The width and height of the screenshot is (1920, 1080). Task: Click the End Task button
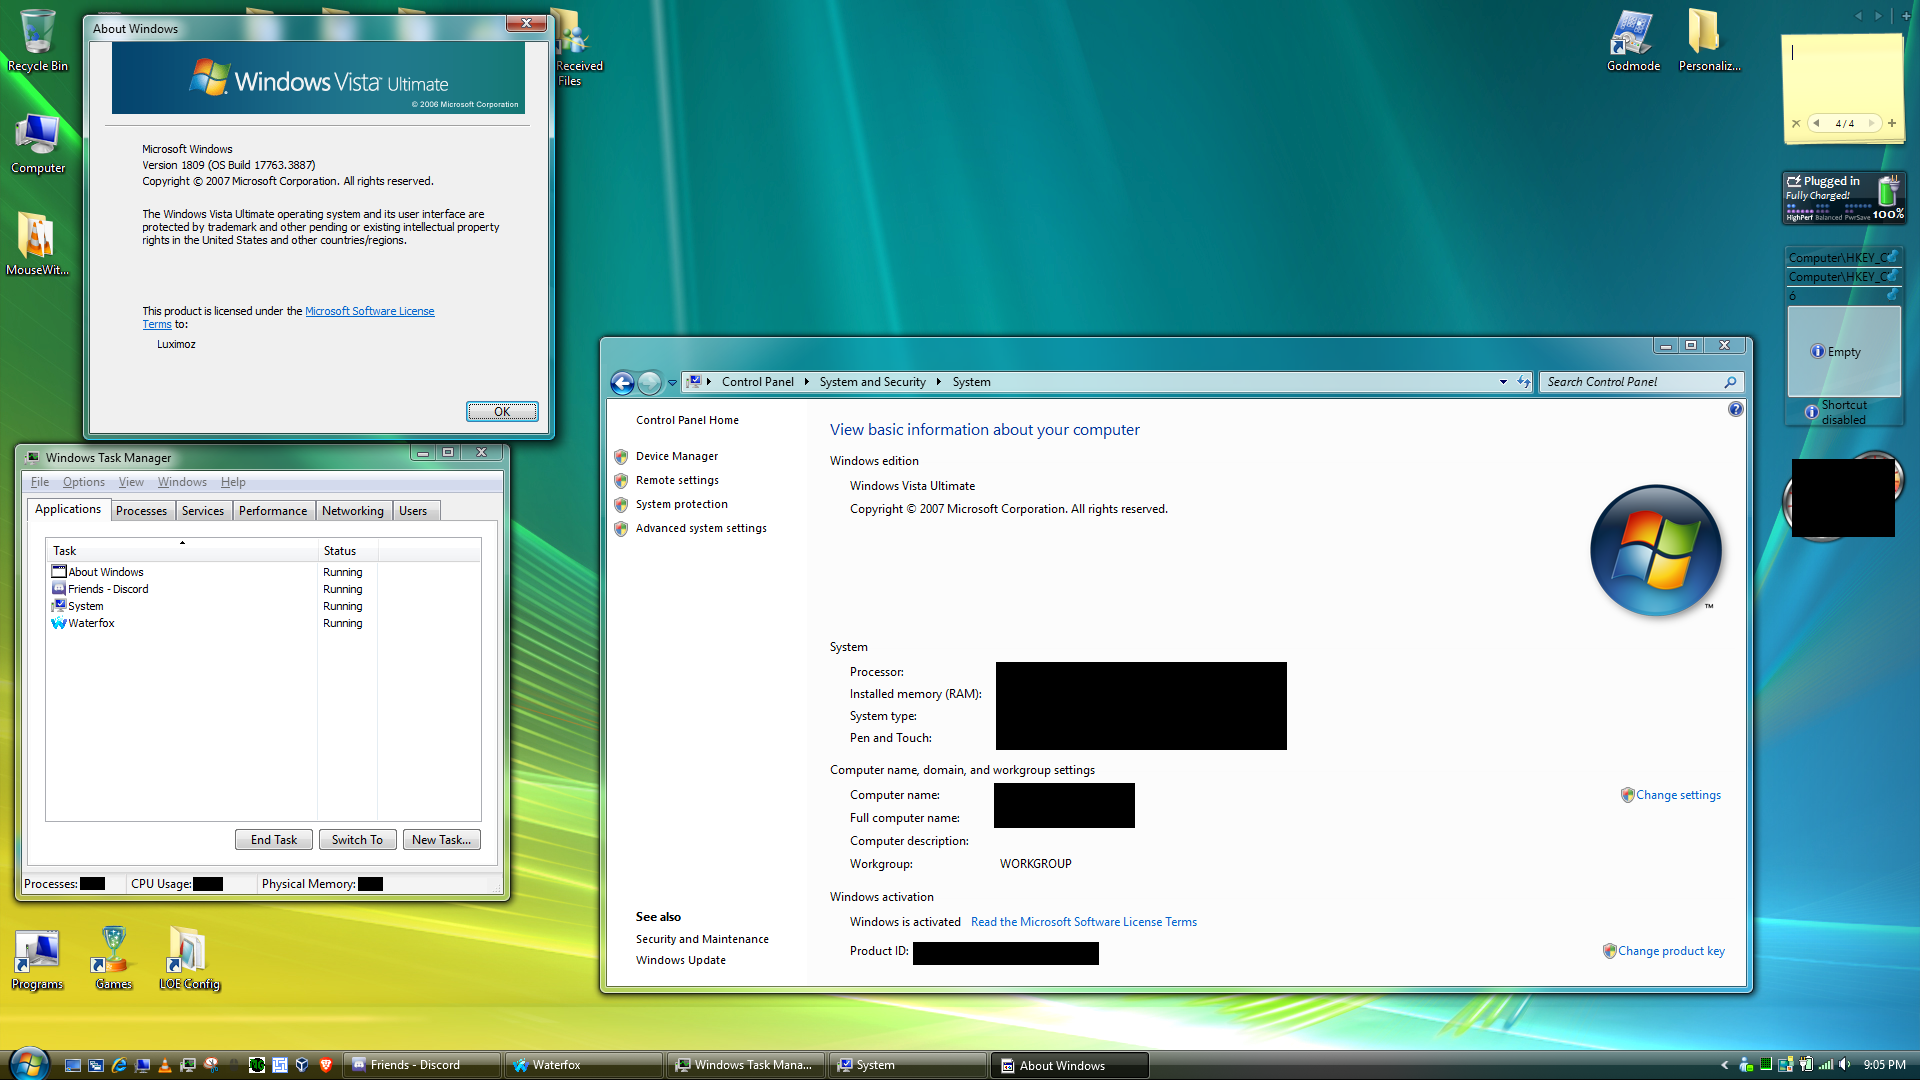click(274, 840)
